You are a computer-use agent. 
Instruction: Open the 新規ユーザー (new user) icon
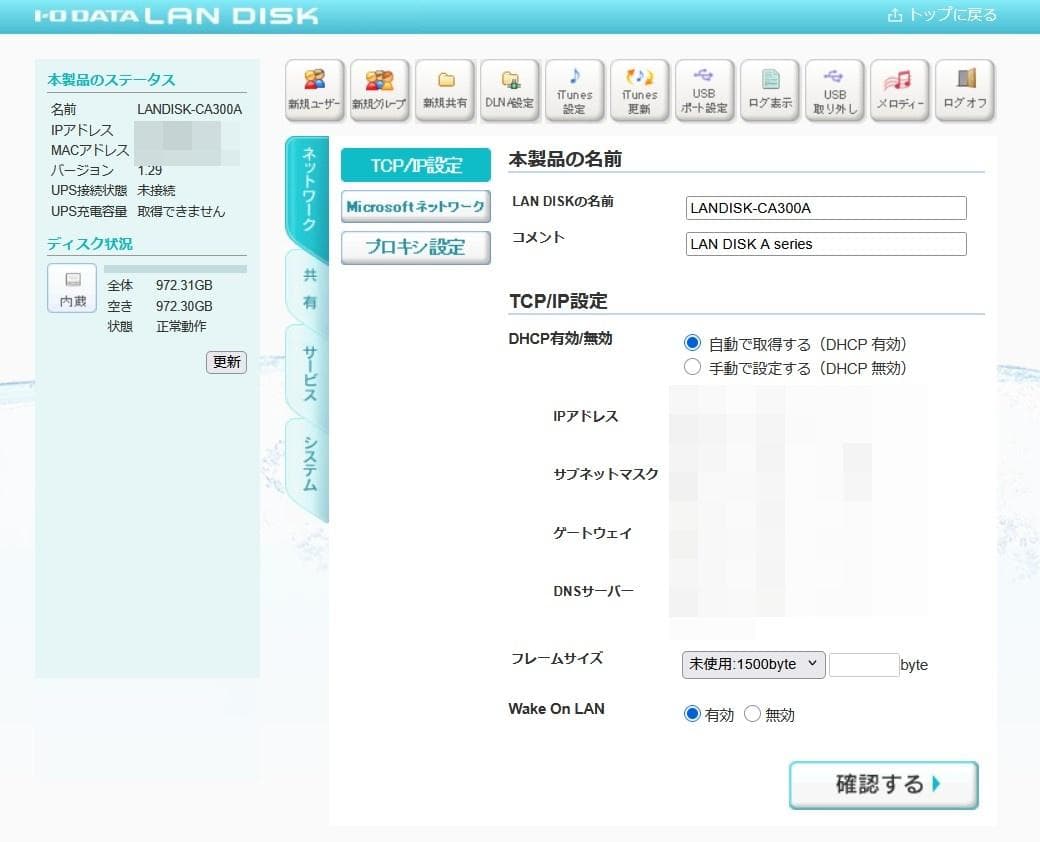point(314,90)
